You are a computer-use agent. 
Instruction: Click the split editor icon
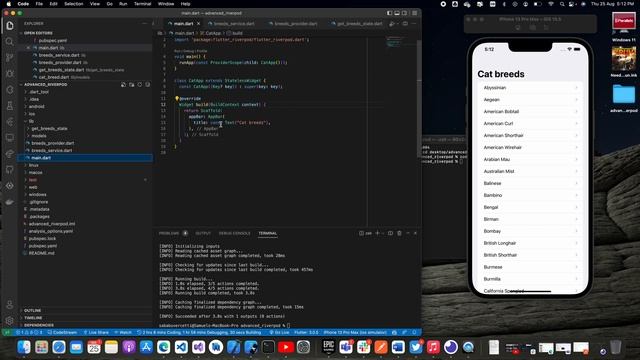[405, 24]
